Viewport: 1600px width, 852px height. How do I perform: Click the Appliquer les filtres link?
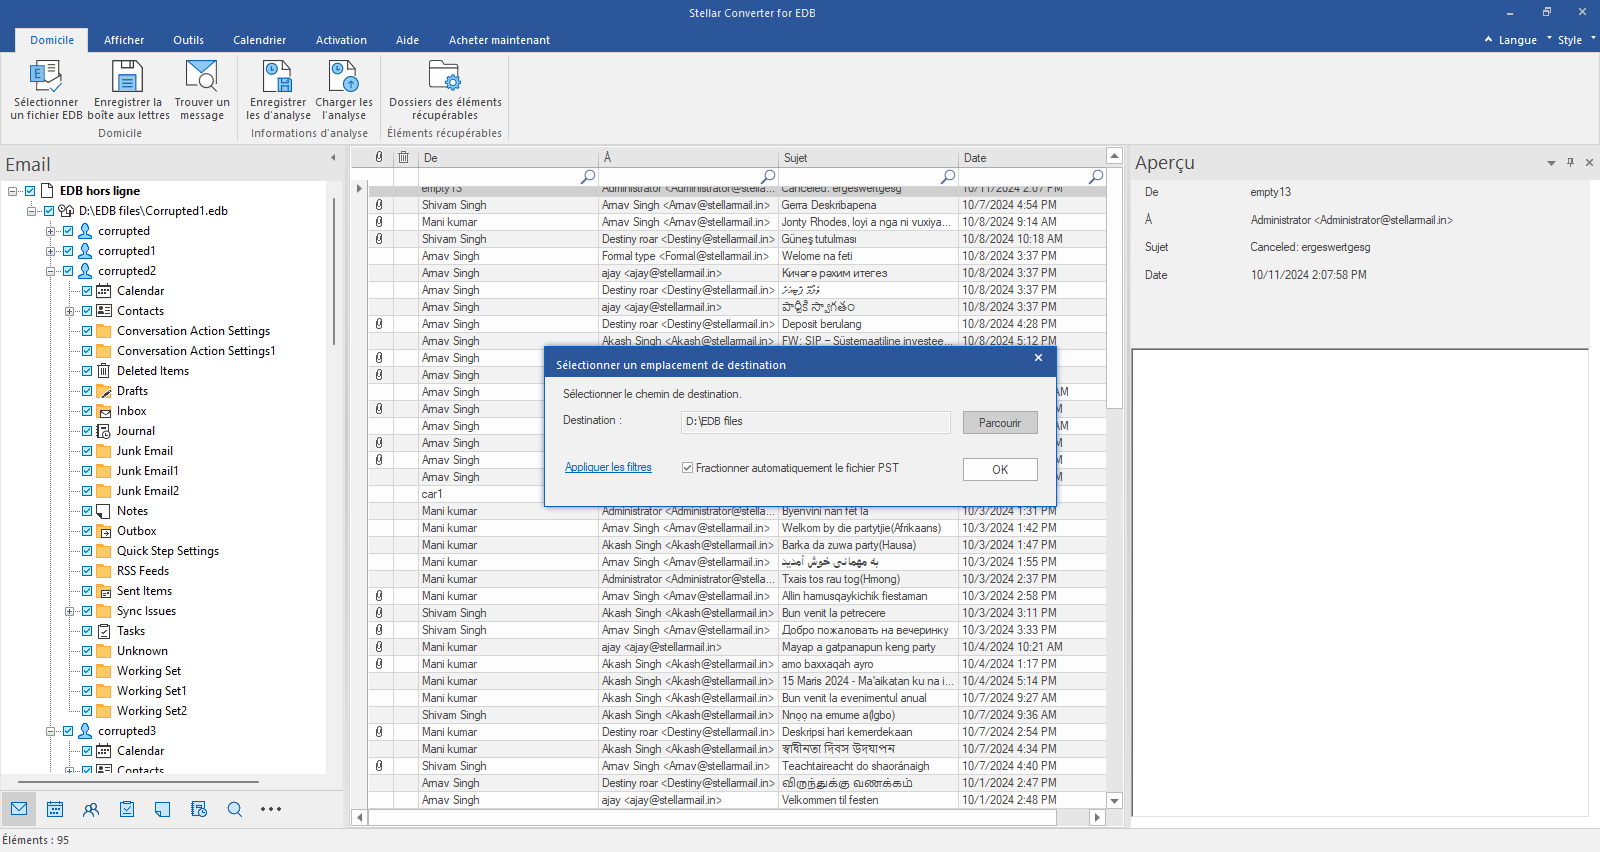click(608, 467)
